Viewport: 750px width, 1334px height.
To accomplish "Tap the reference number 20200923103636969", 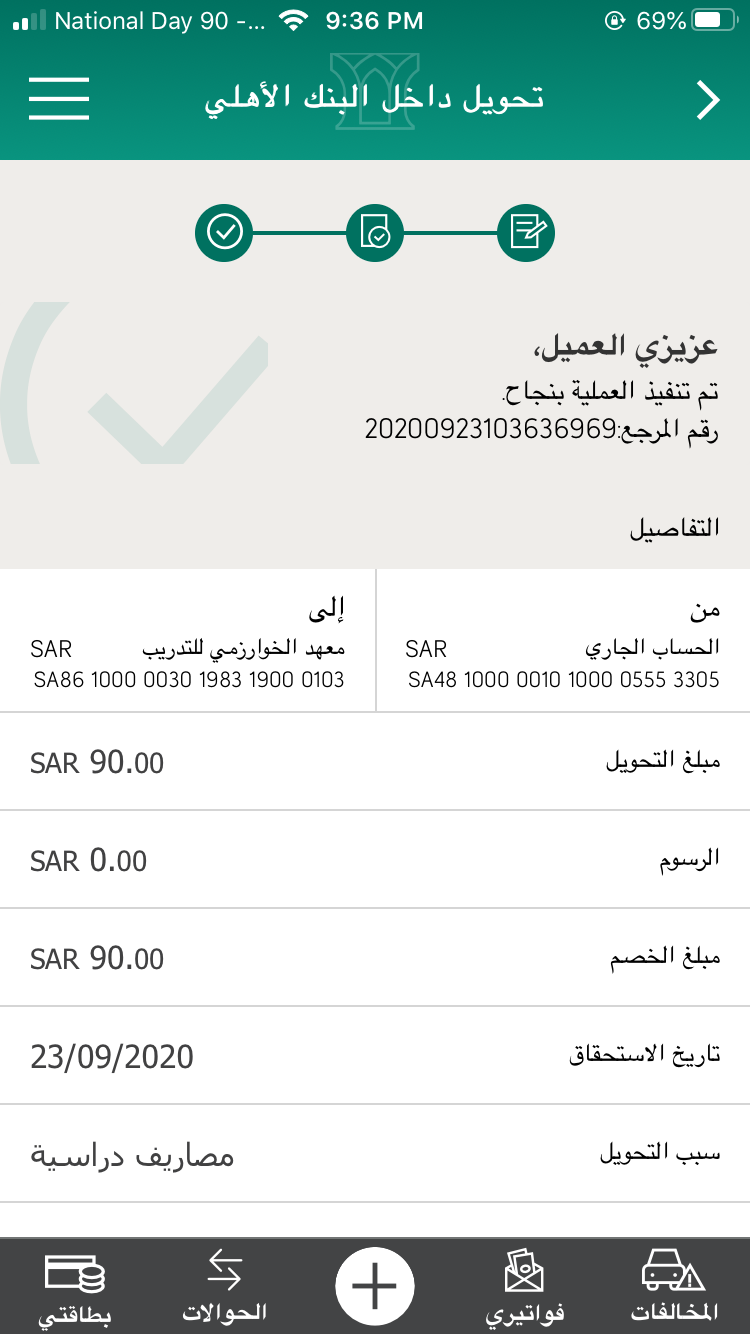I will click(x=492, y=430).
